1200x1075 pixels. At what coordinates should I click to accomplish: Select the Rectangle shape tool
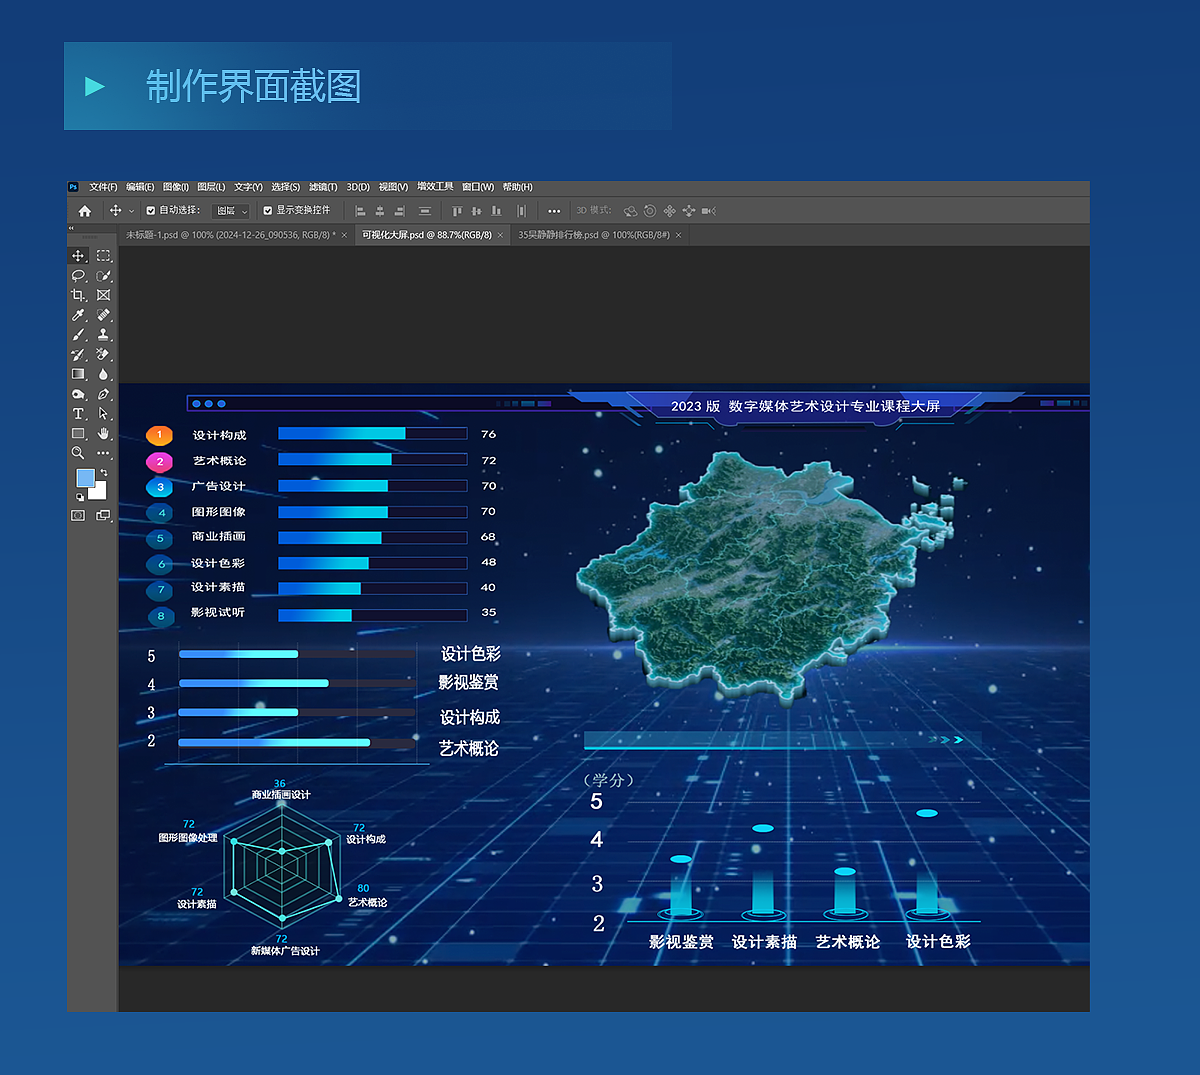[x=78, y=433]
